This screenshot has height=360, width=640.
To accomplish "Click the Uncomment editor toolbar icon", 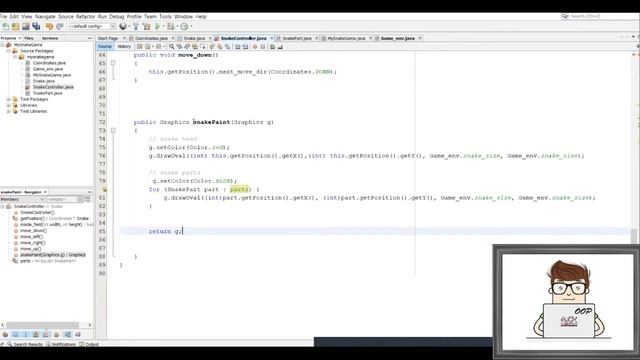I will click(x=280, y=47).
